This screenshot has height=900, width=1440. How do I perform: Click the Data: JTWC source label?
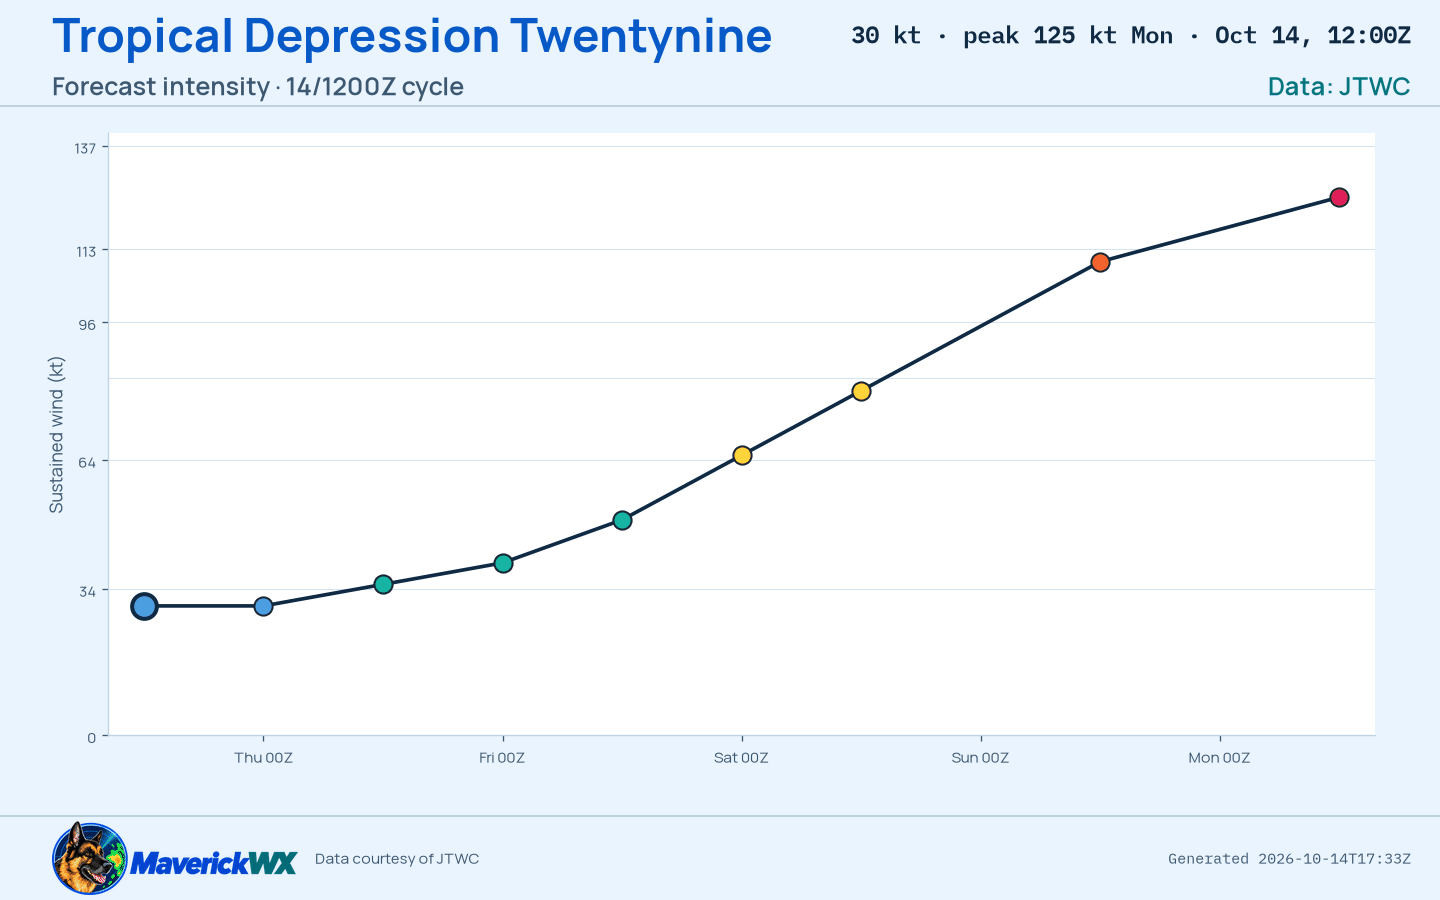pyautogui.click(x=1339, y=86)
